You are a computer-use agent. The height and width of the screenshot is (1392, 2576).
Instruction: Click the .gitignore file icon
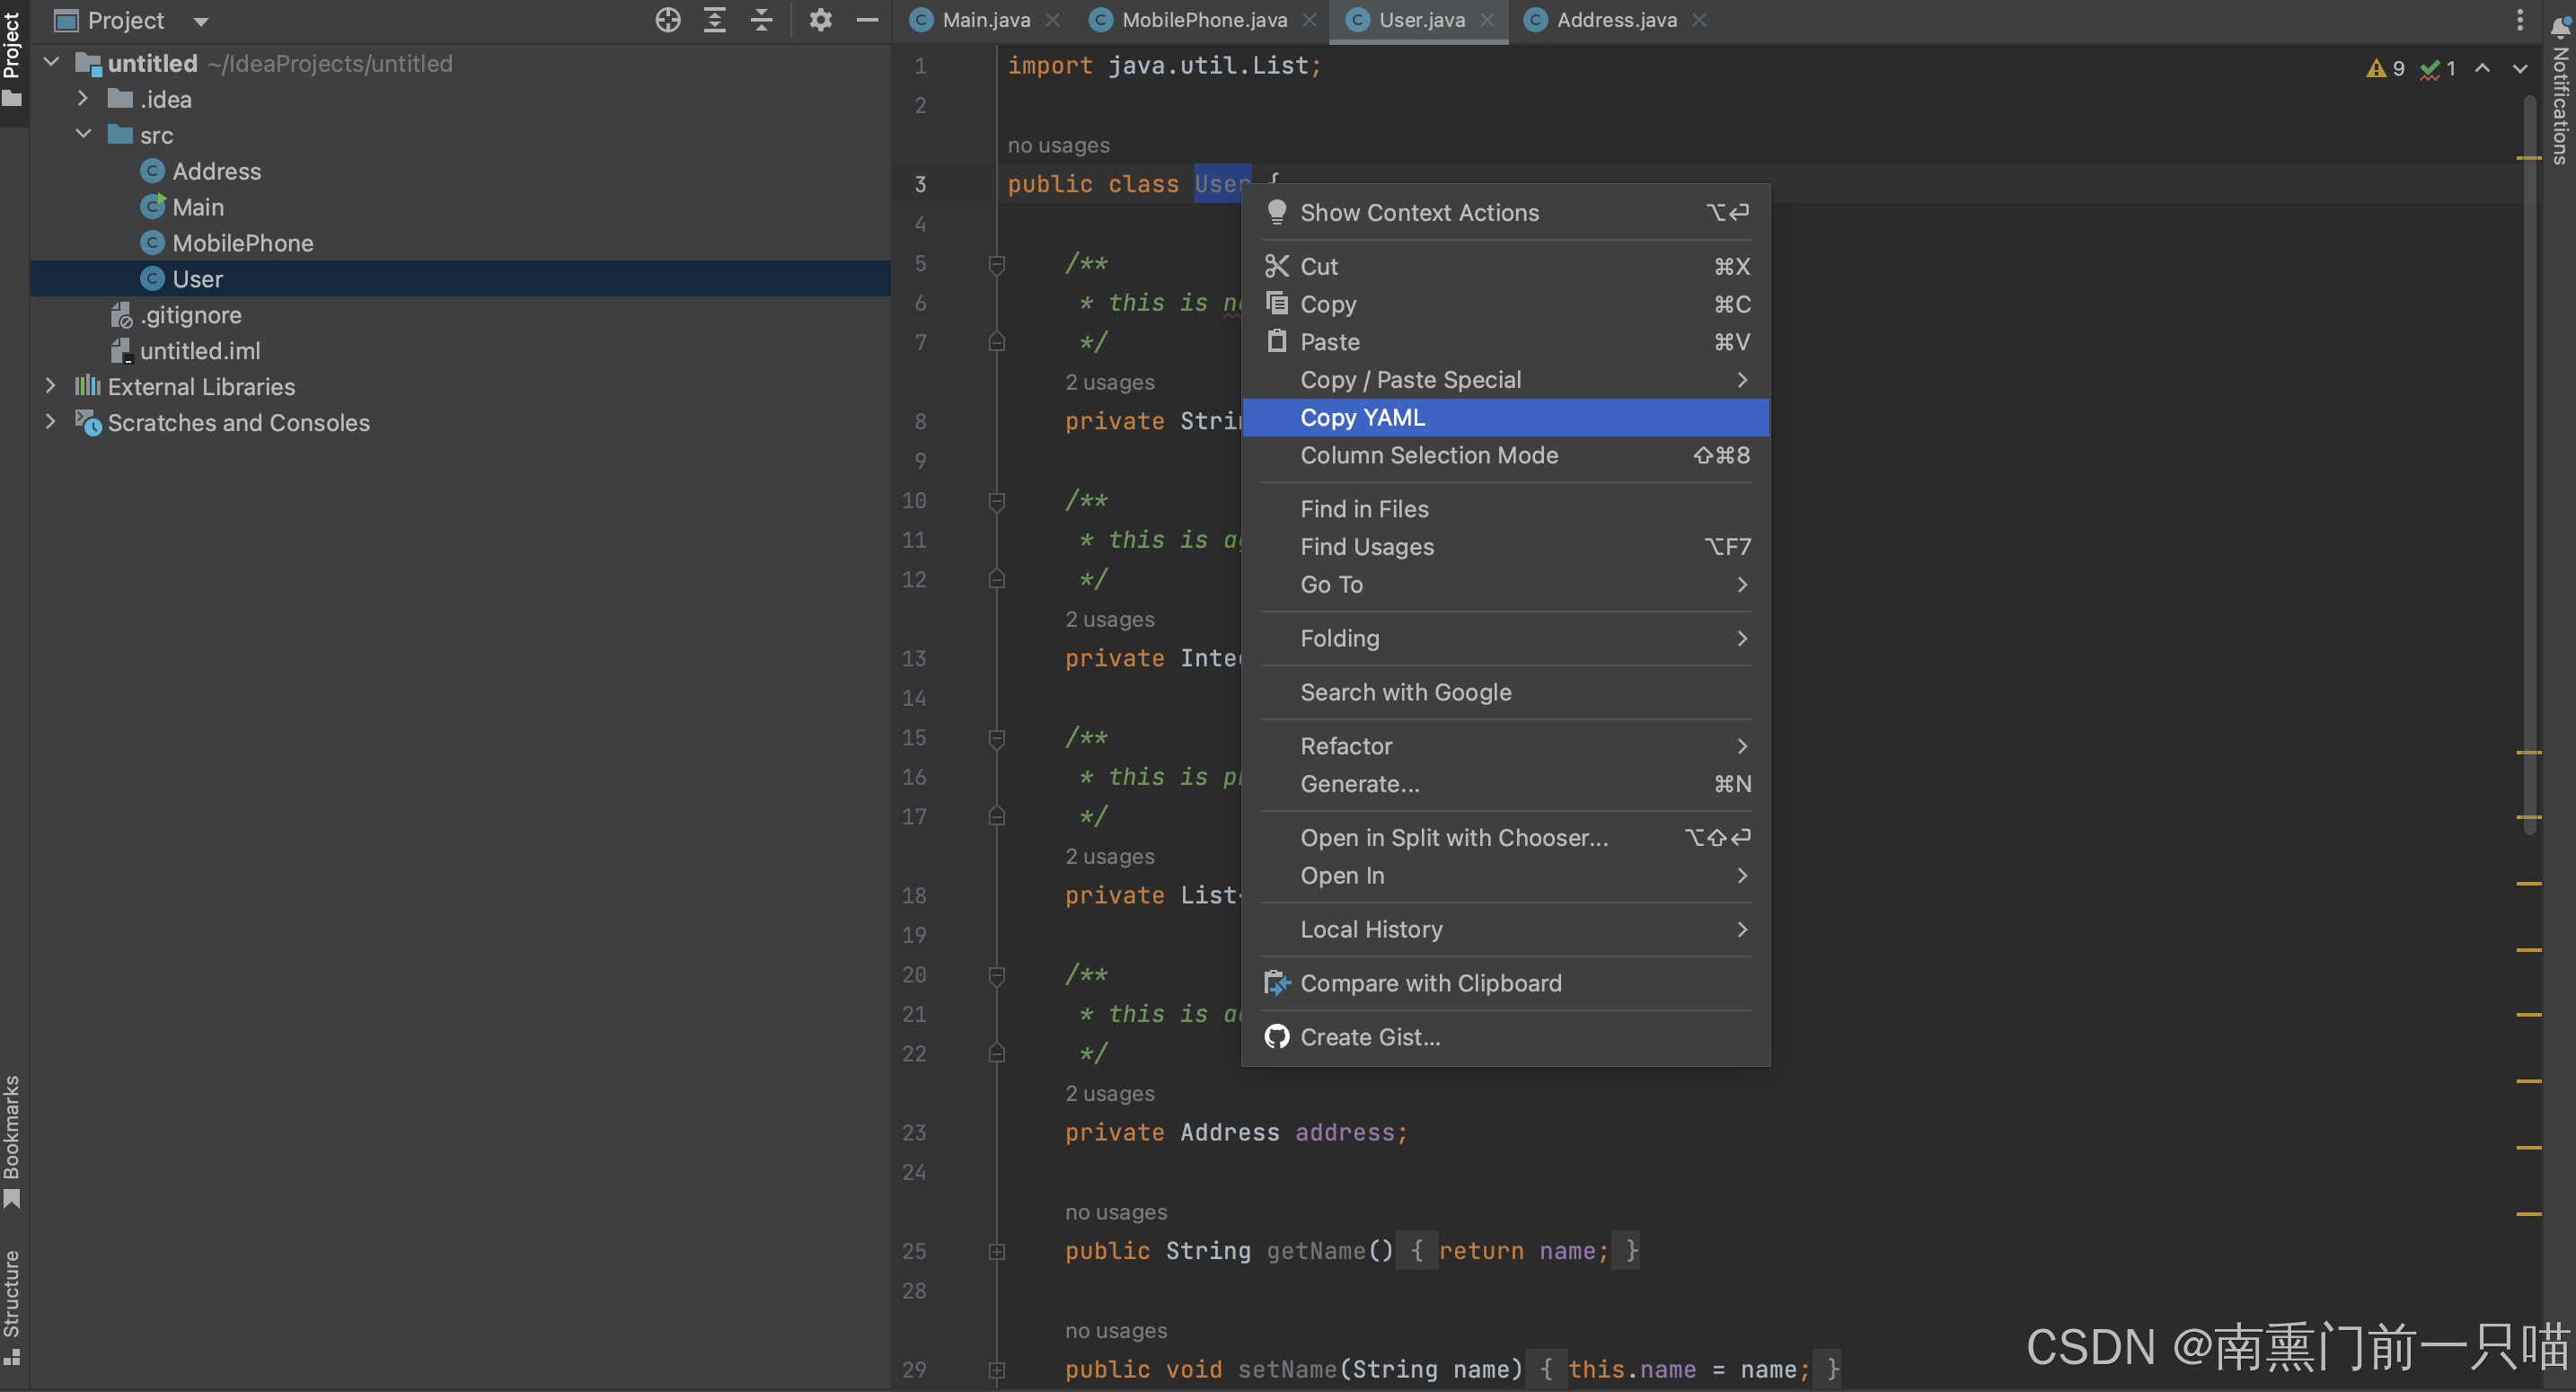[x=121, y=315]
